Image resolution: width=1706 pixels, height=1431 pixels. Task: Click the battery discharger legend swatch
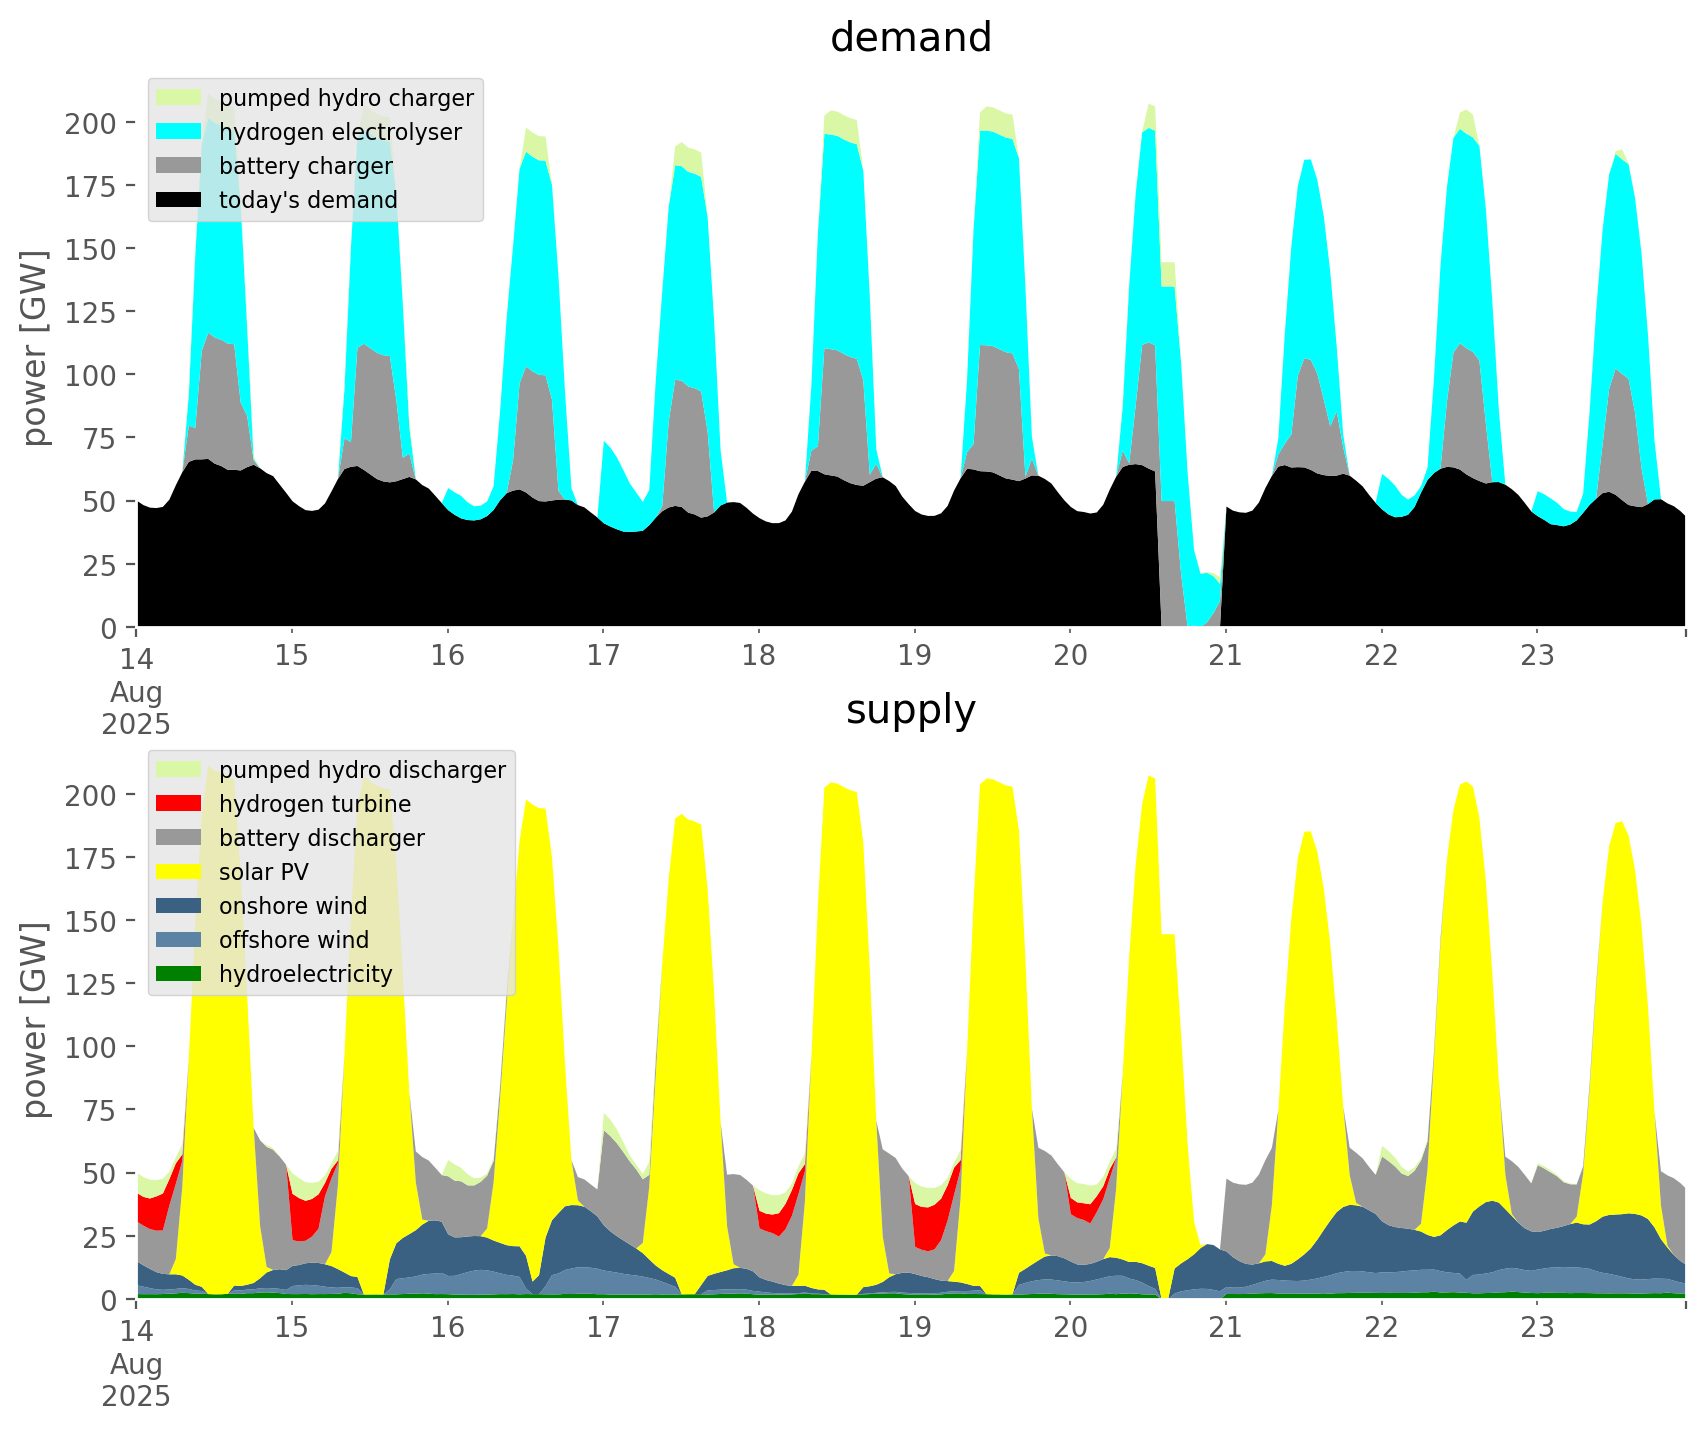click(x=179, y=838)
